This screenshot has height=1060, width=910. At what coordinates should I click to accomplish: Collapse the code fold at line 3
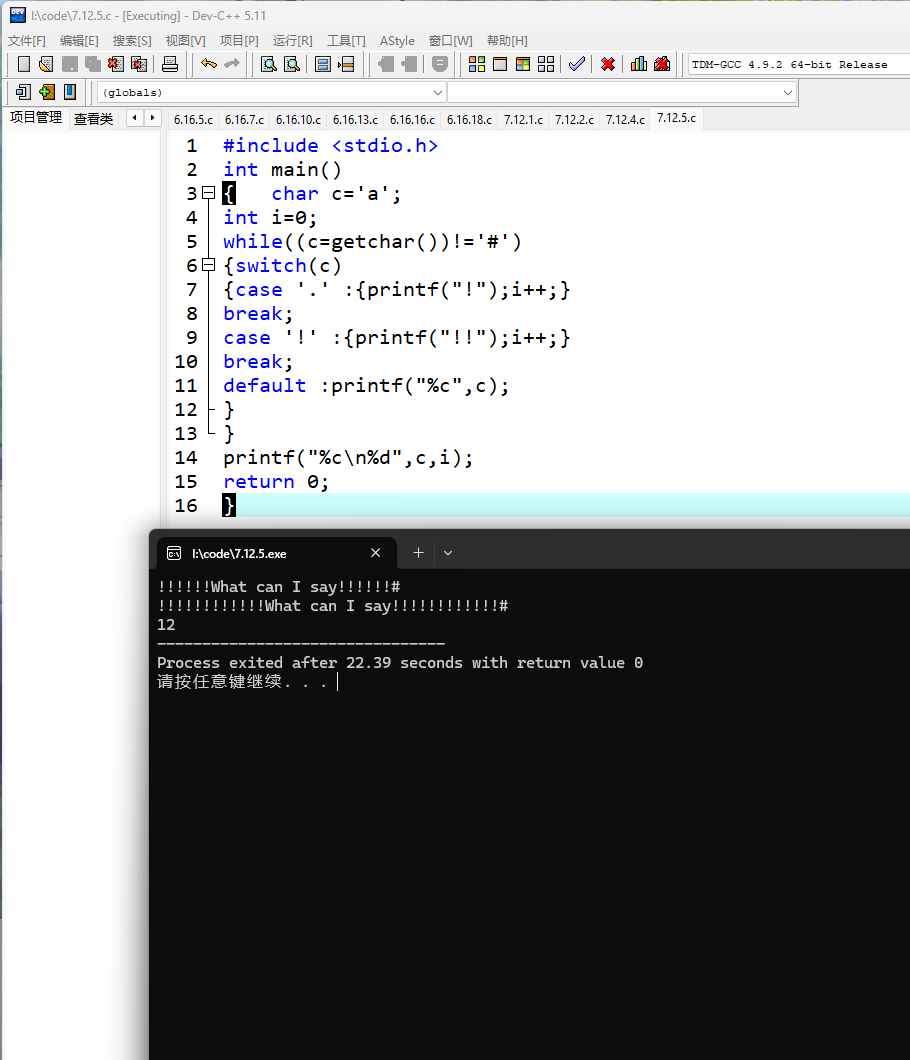[x=209, y=193]
